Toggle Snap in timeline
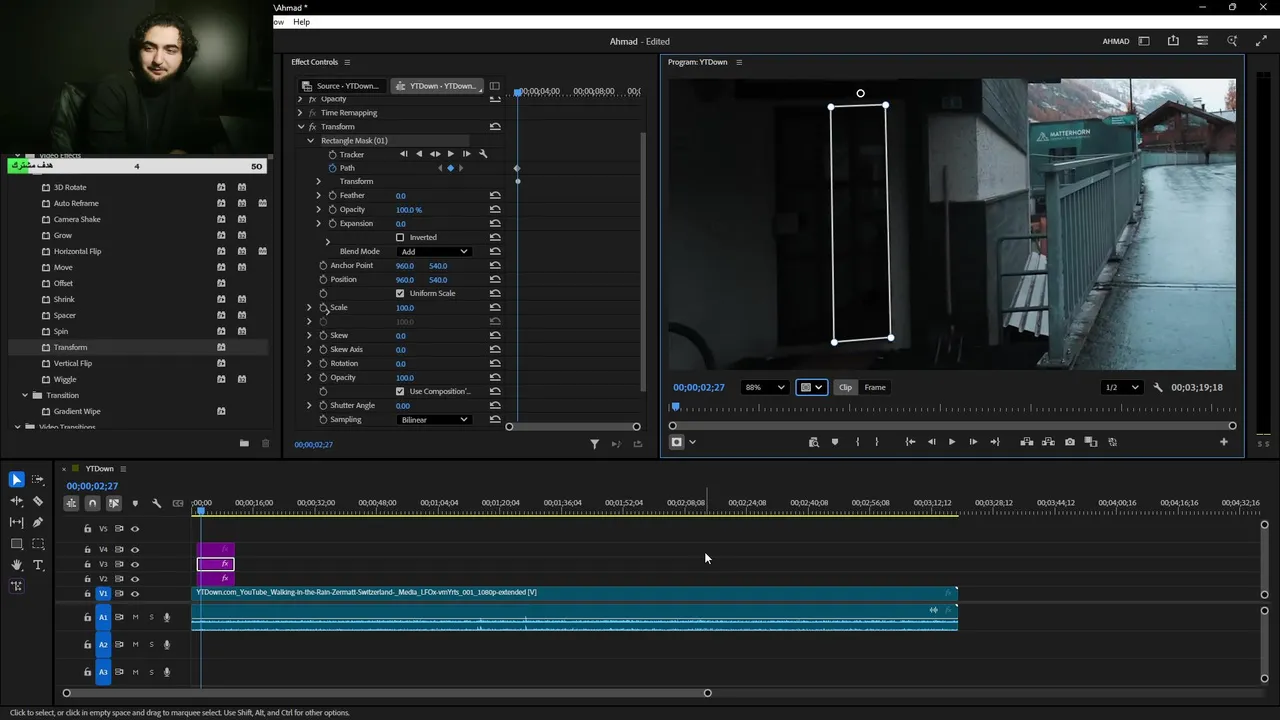The width and height of the screenshot is (1280, 720). [x=92, y=503]
